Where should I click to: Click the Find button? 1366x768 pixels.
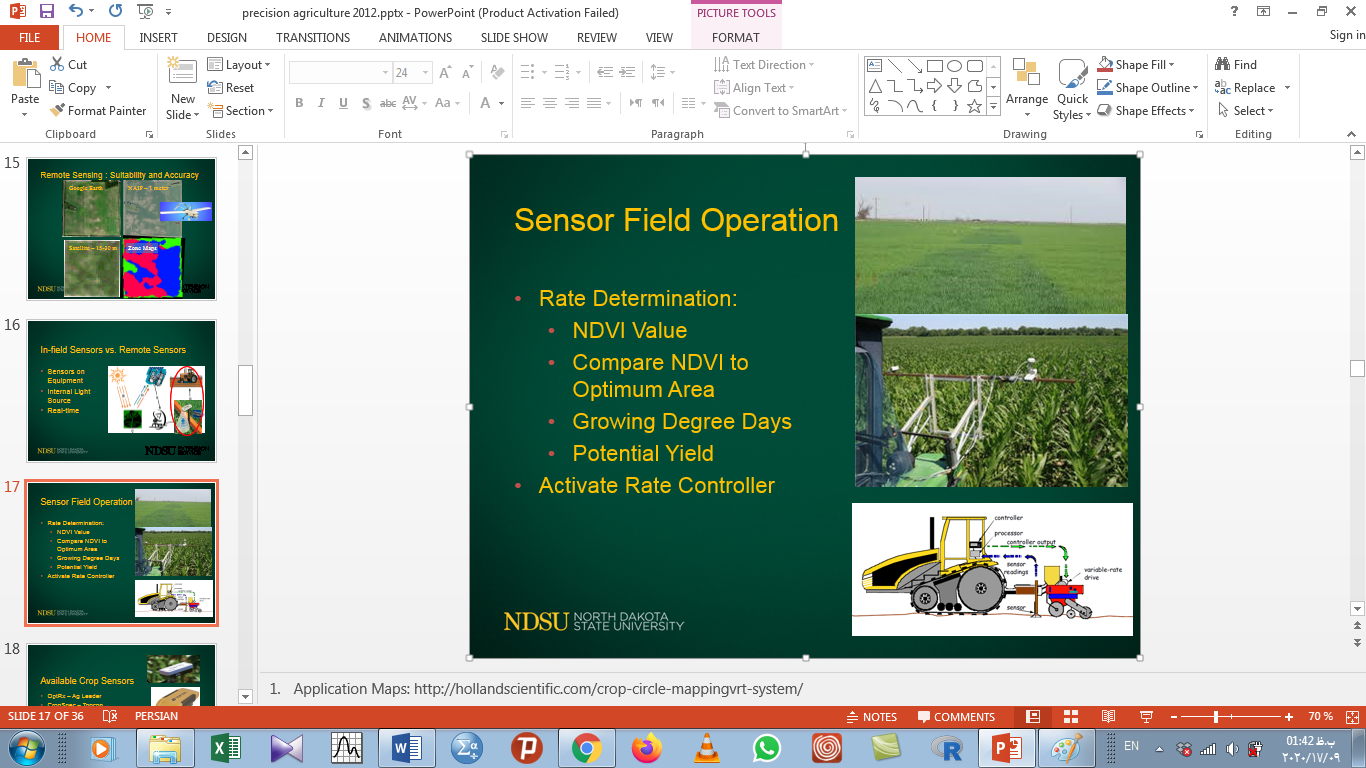tap(1236, 65)
